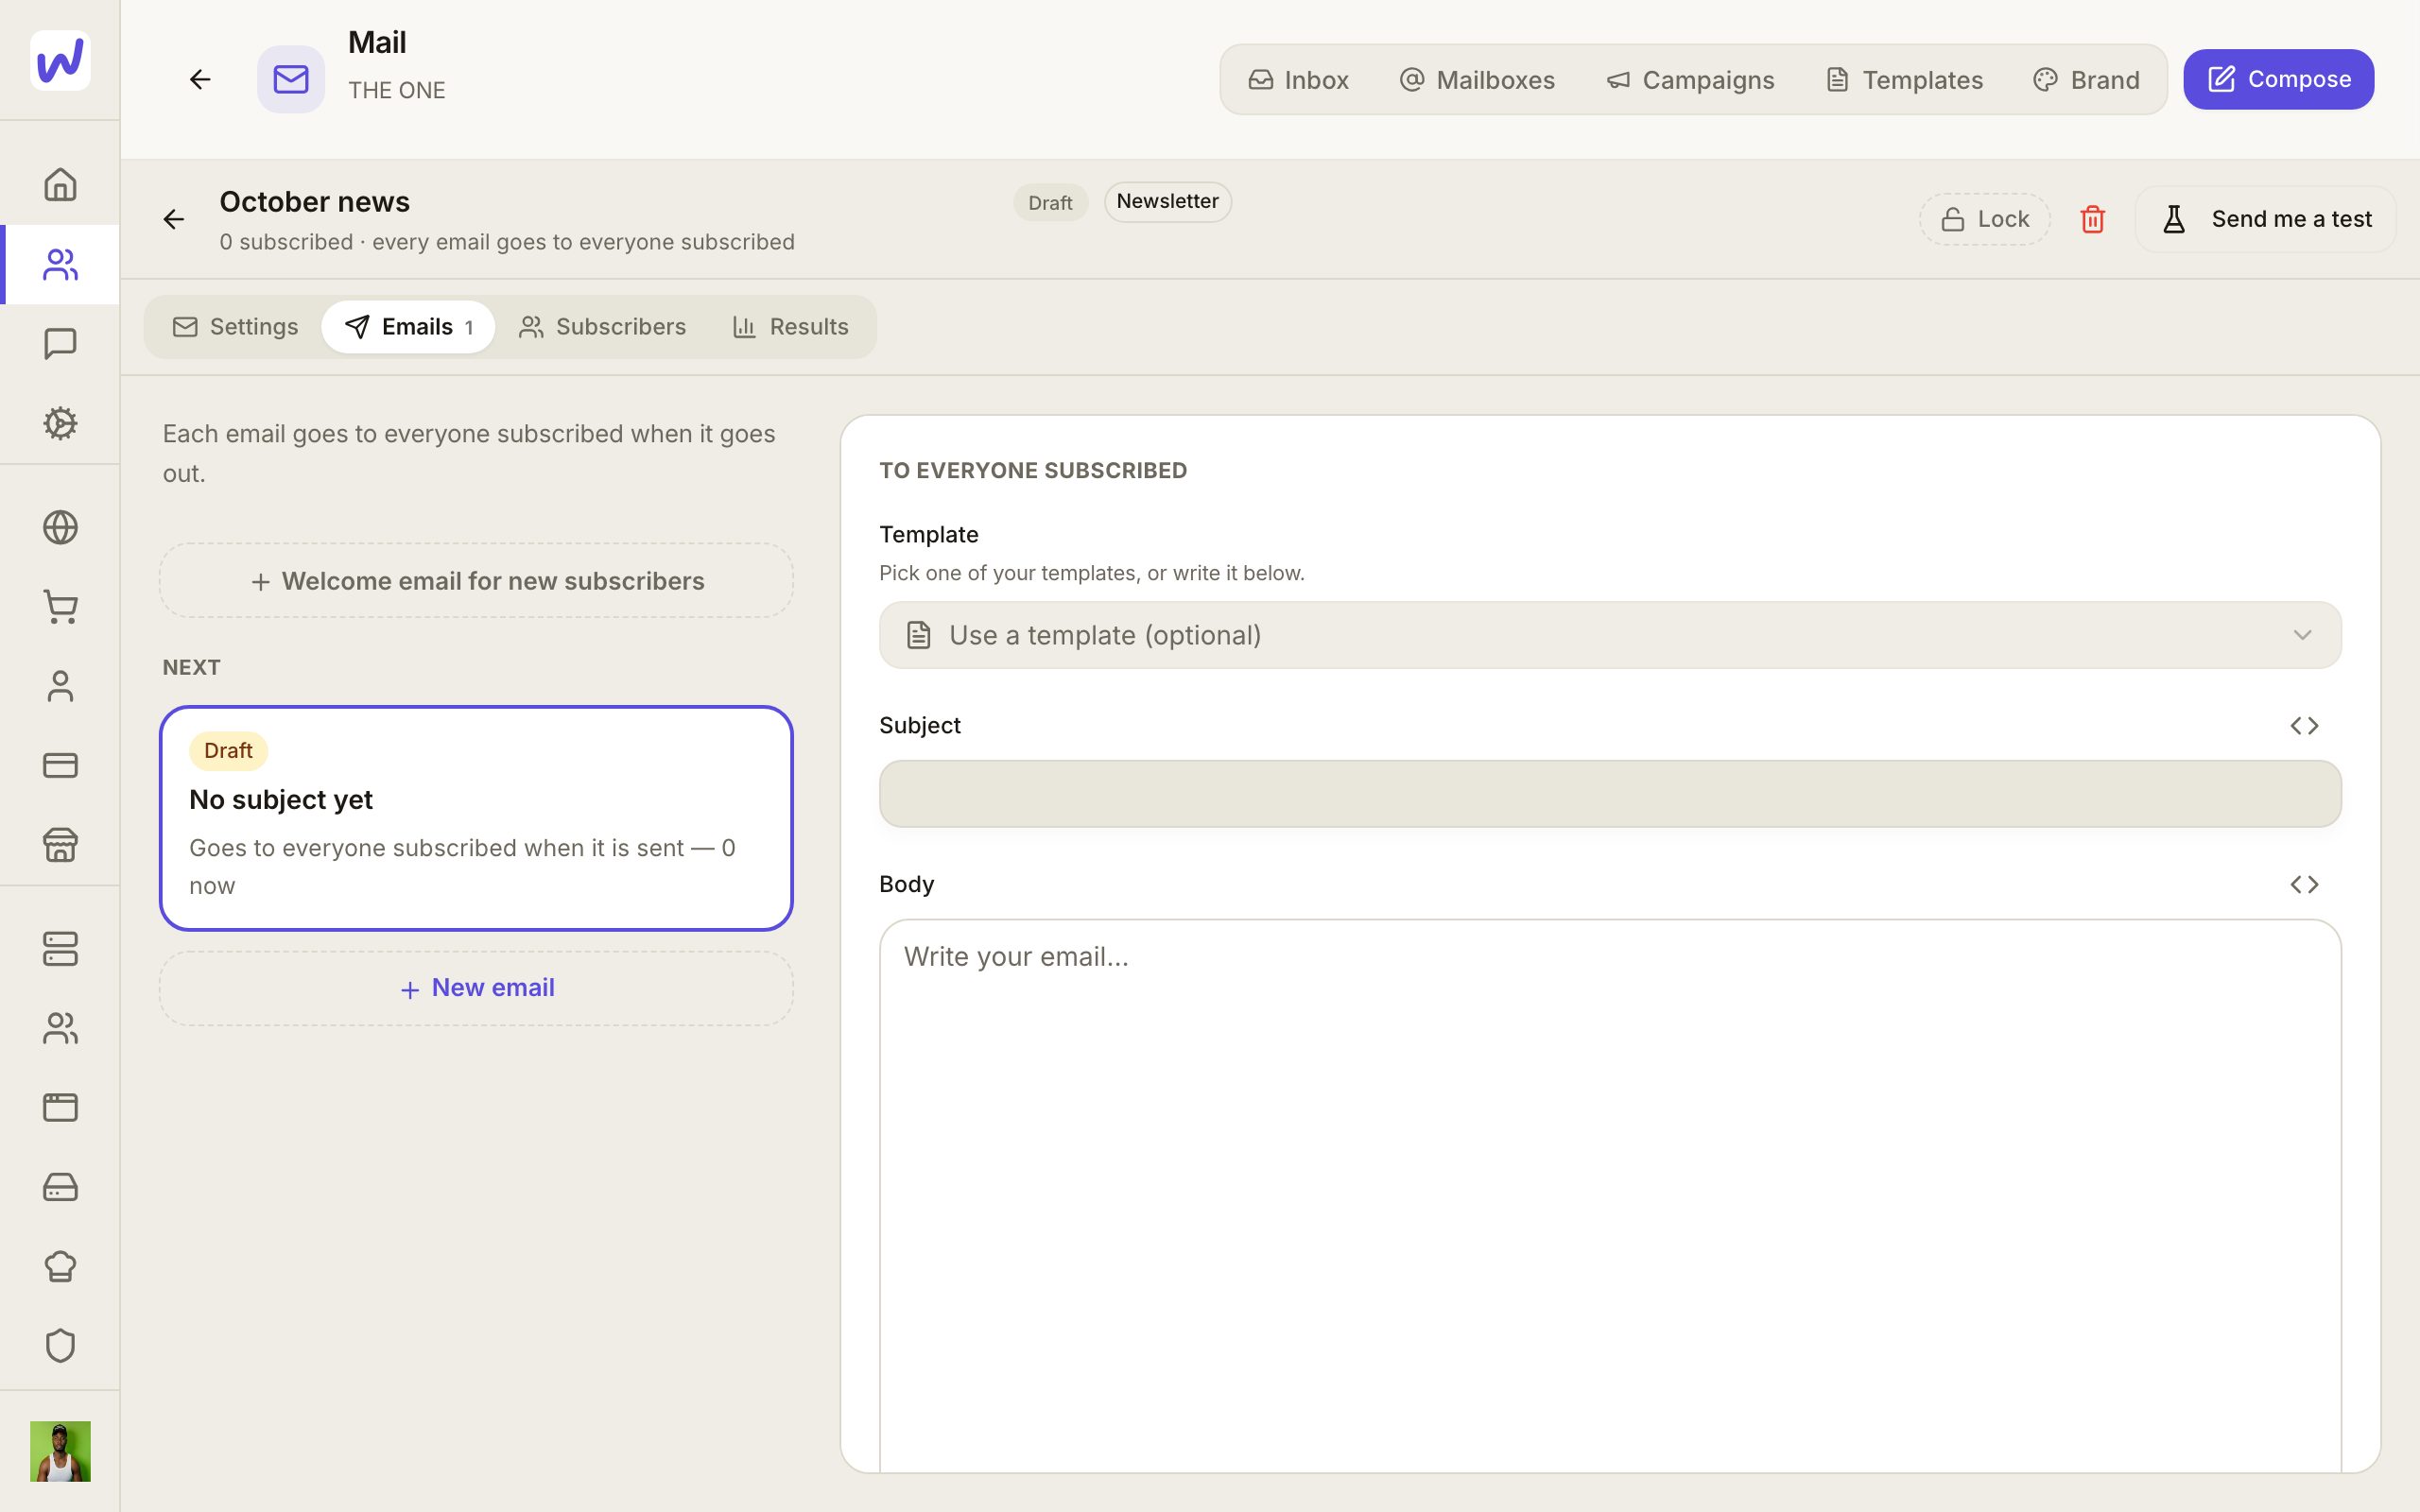
Task: Open the Mailboxes section
Action: pyautogui.click(x=1477, y=80)
